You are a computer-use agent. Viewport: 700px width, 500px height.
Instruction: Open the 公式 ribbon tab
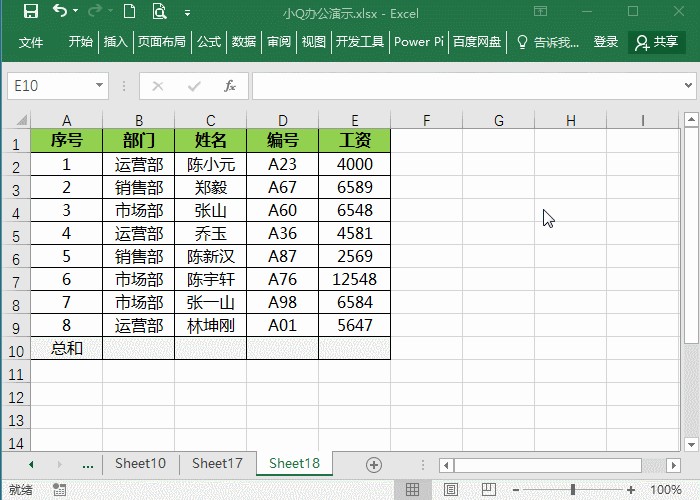coord(209,42)
